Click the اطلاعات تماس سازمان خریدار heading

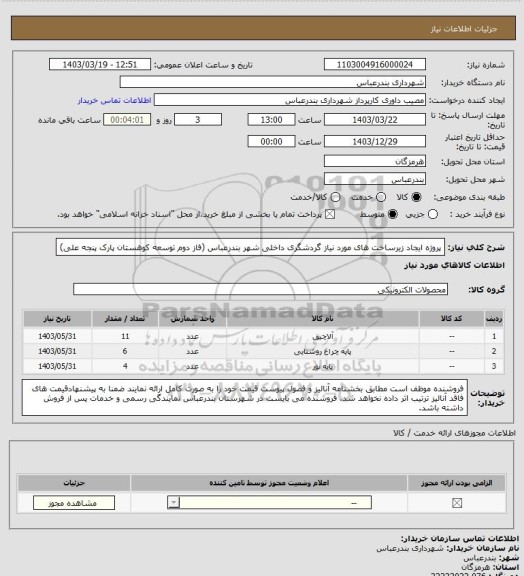459,539
